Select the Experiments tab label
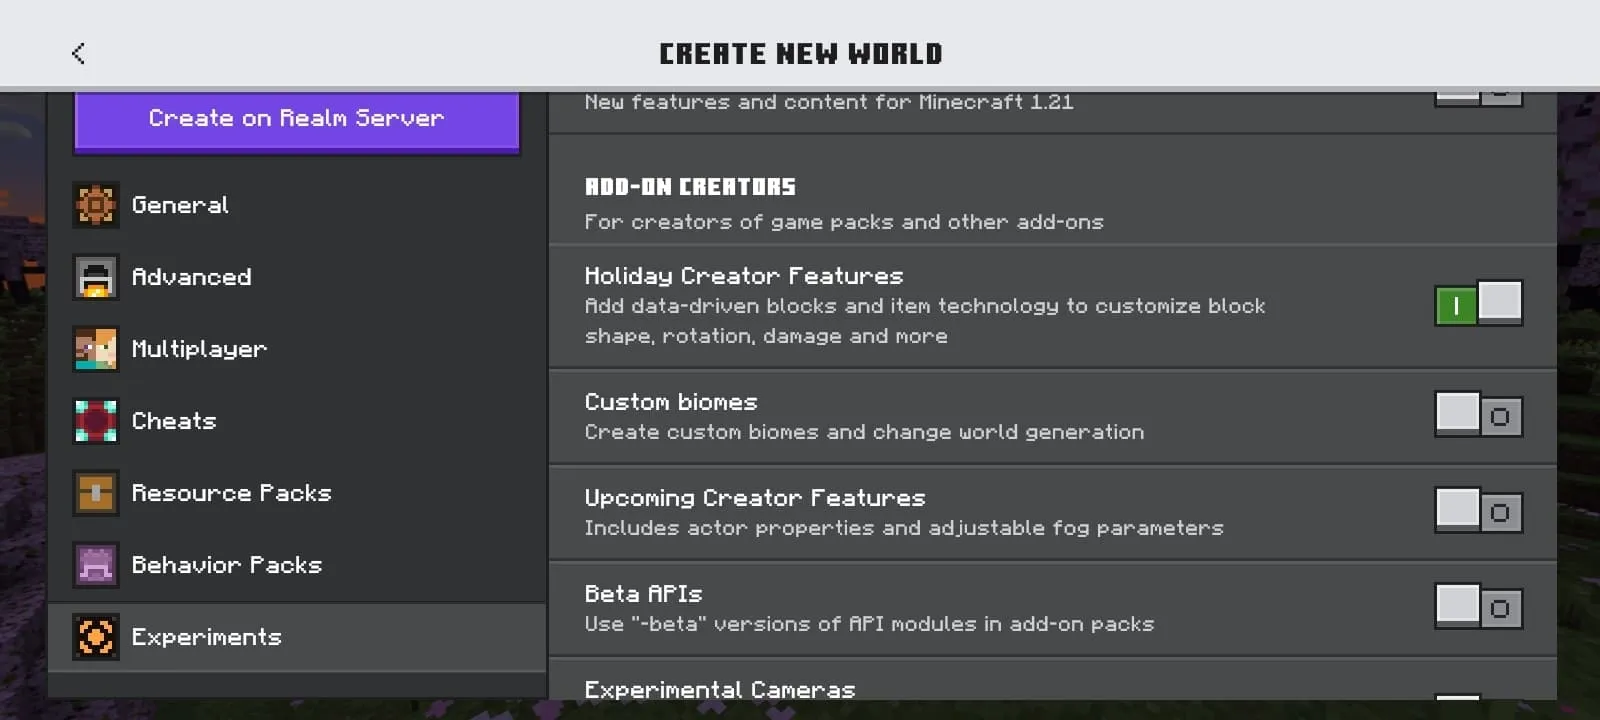The image size is (1600, 720). [207, 637]
